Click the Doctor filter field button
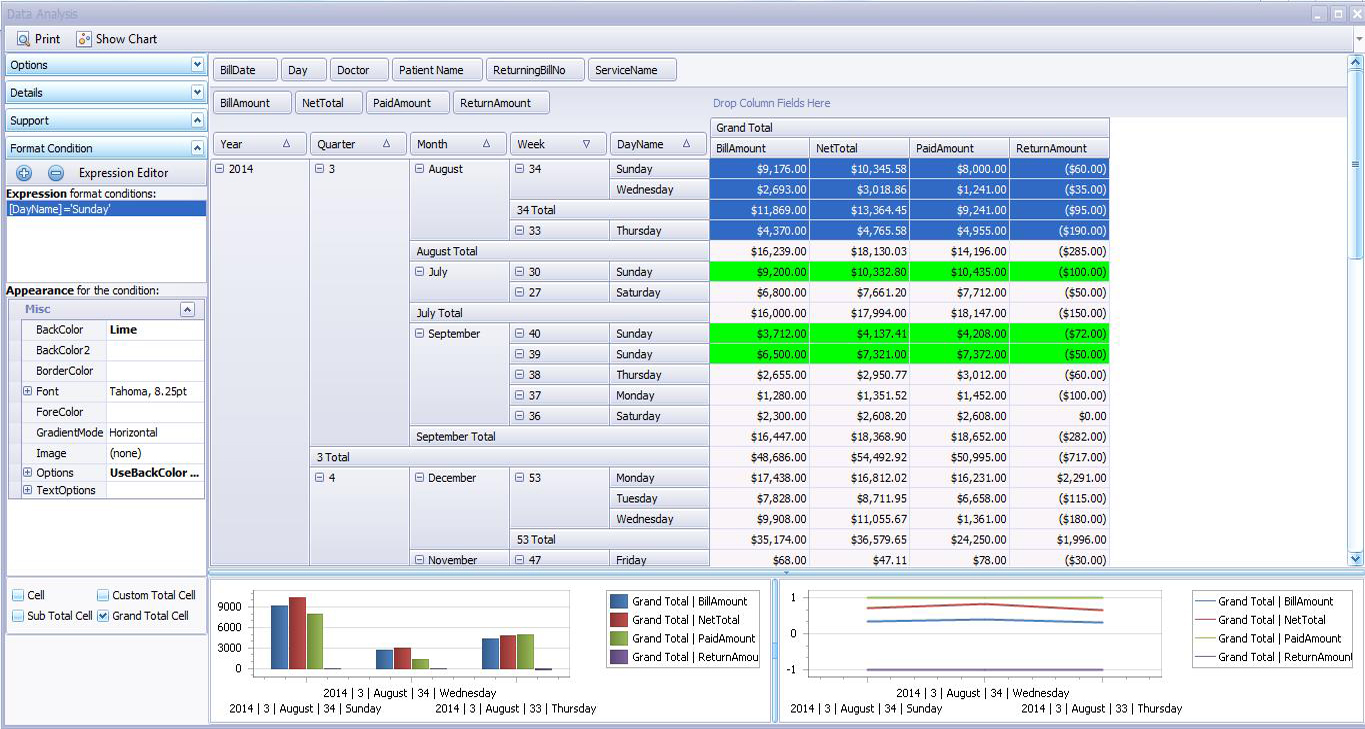This screenshot has height=729, width=1365. coord(358,70)
